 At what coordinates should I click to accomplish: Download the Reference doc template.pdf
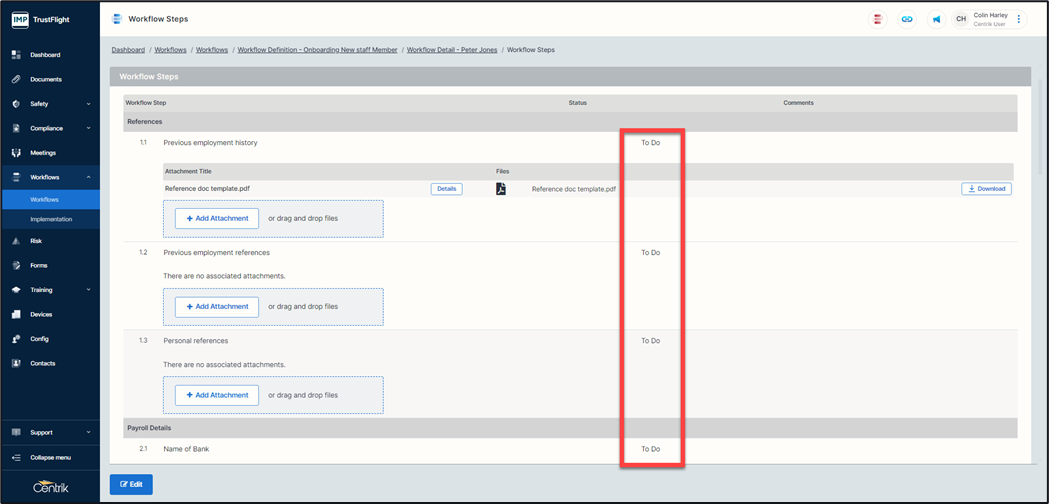click(986, 189)
